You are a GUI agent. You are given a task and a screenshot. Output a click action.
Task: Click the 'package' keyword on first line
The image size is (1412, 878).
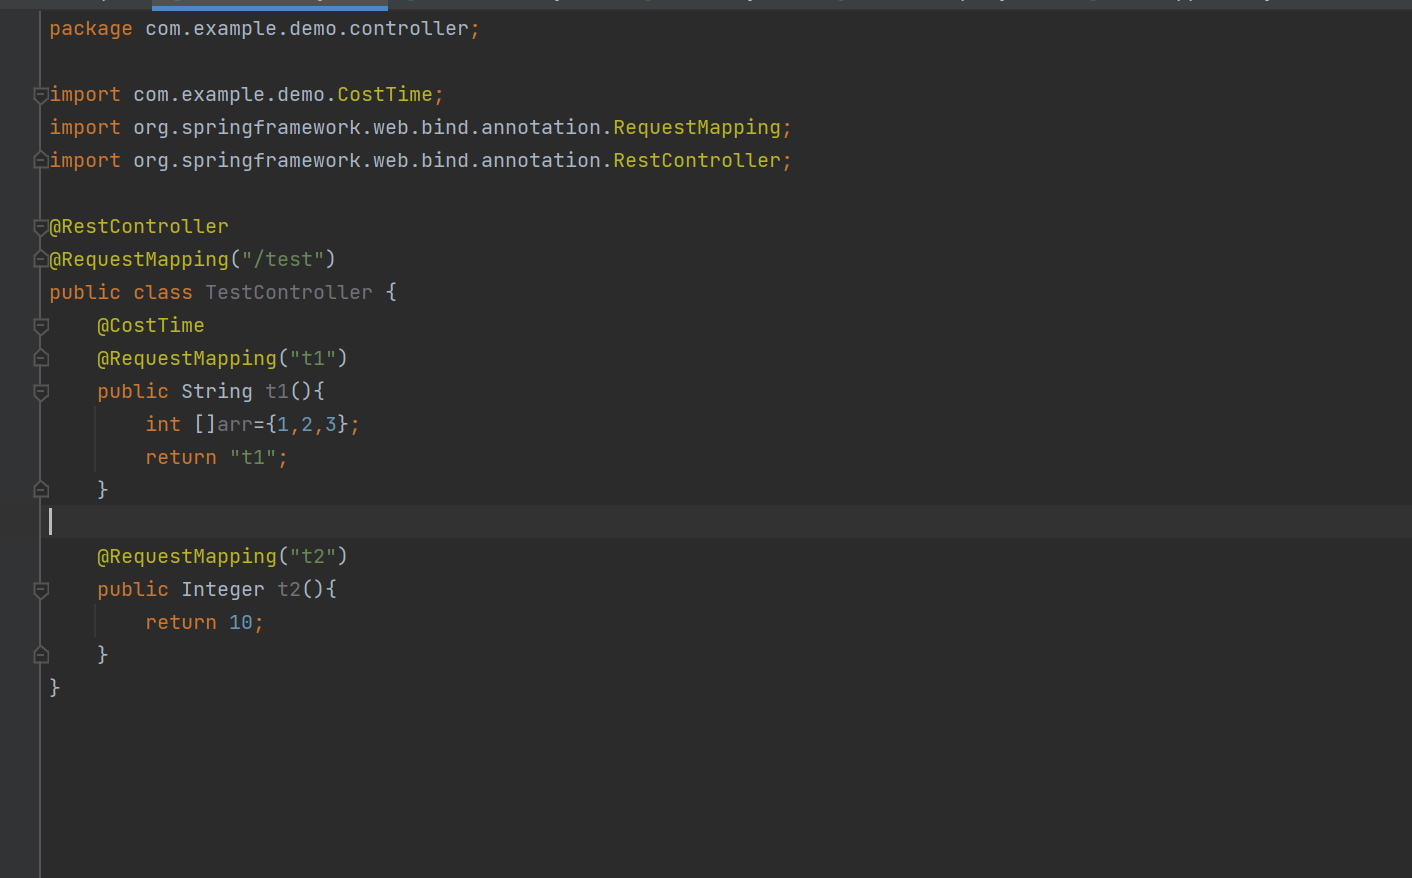click(x=91, y=29)
